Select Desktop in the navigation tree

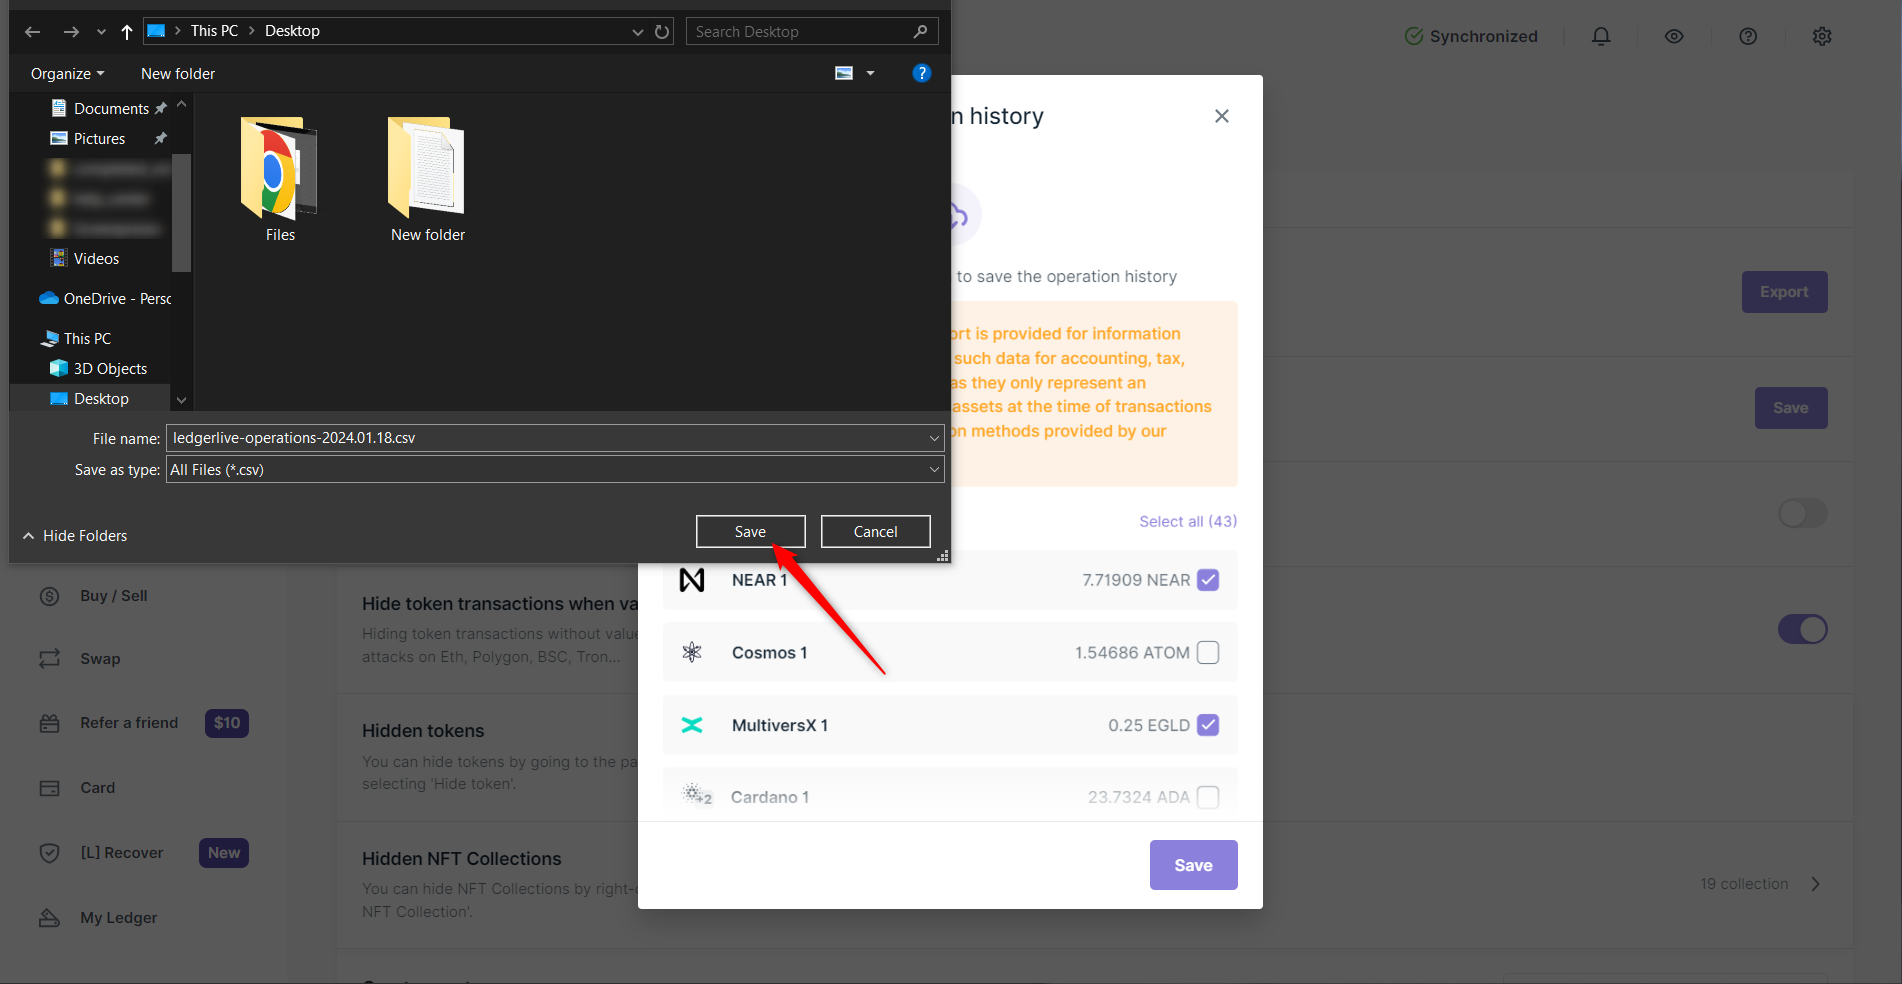101,399
